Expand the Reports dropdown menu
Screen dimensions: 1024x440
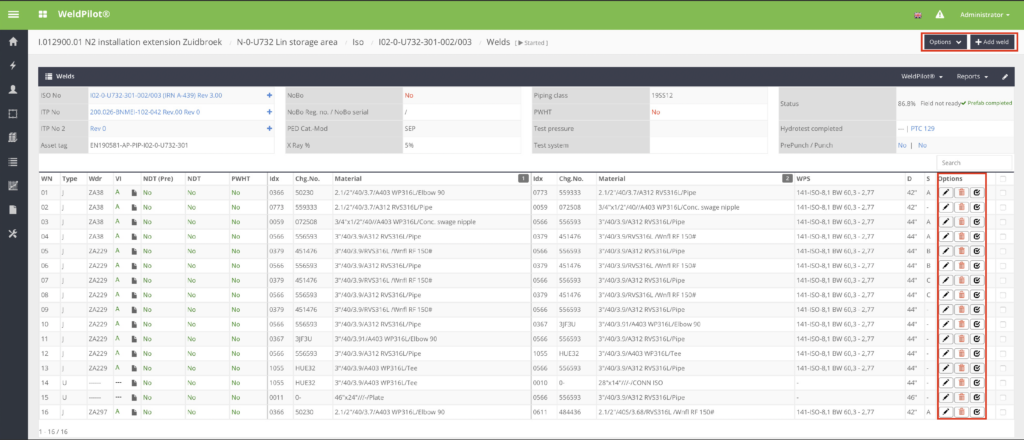(971, 75)
